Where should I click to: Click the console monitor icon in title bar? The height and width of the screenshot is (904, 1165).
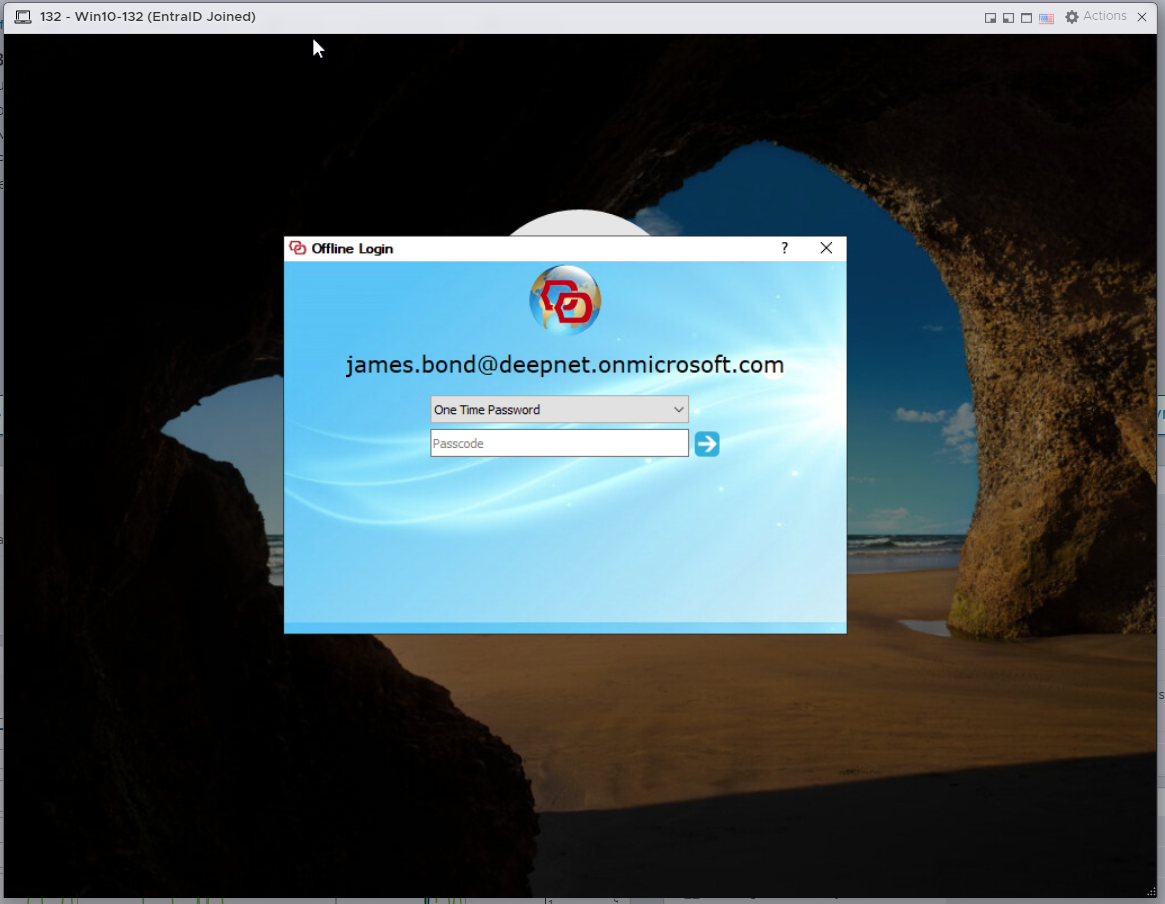click(23, 17)
